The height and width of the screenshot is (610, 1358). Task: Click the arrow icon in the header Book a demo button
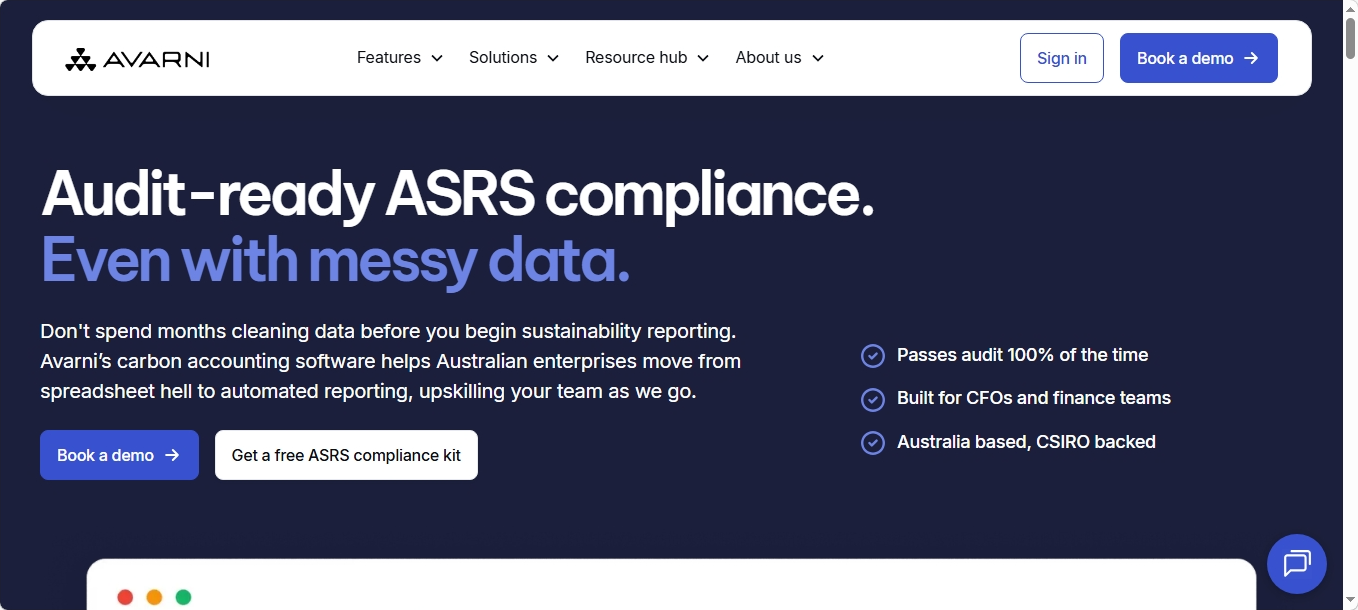point(1251,58)
